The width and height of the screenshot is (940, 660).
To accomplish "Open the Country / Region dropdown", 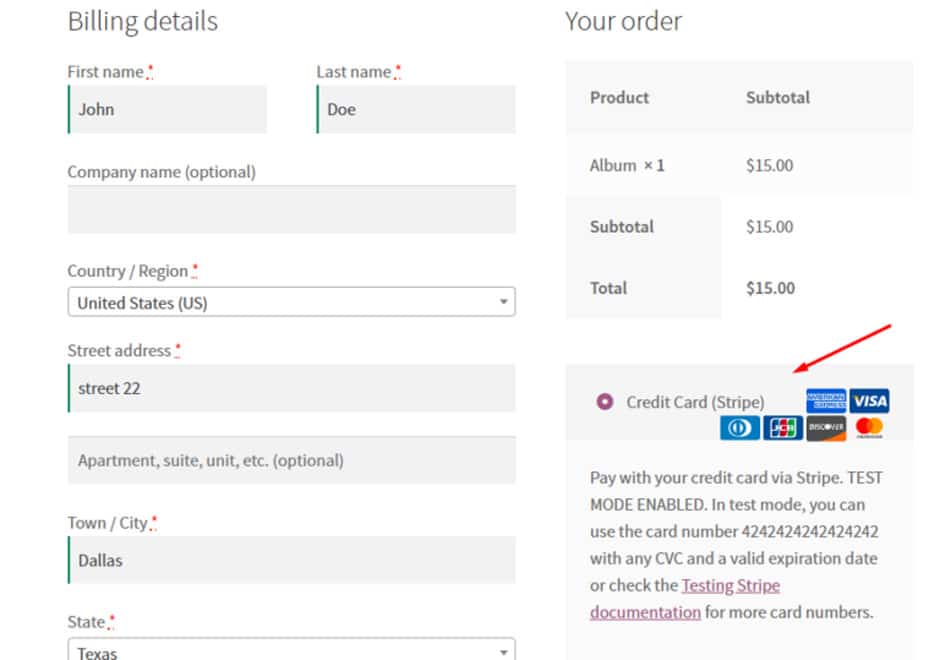I will pos(505,301).
